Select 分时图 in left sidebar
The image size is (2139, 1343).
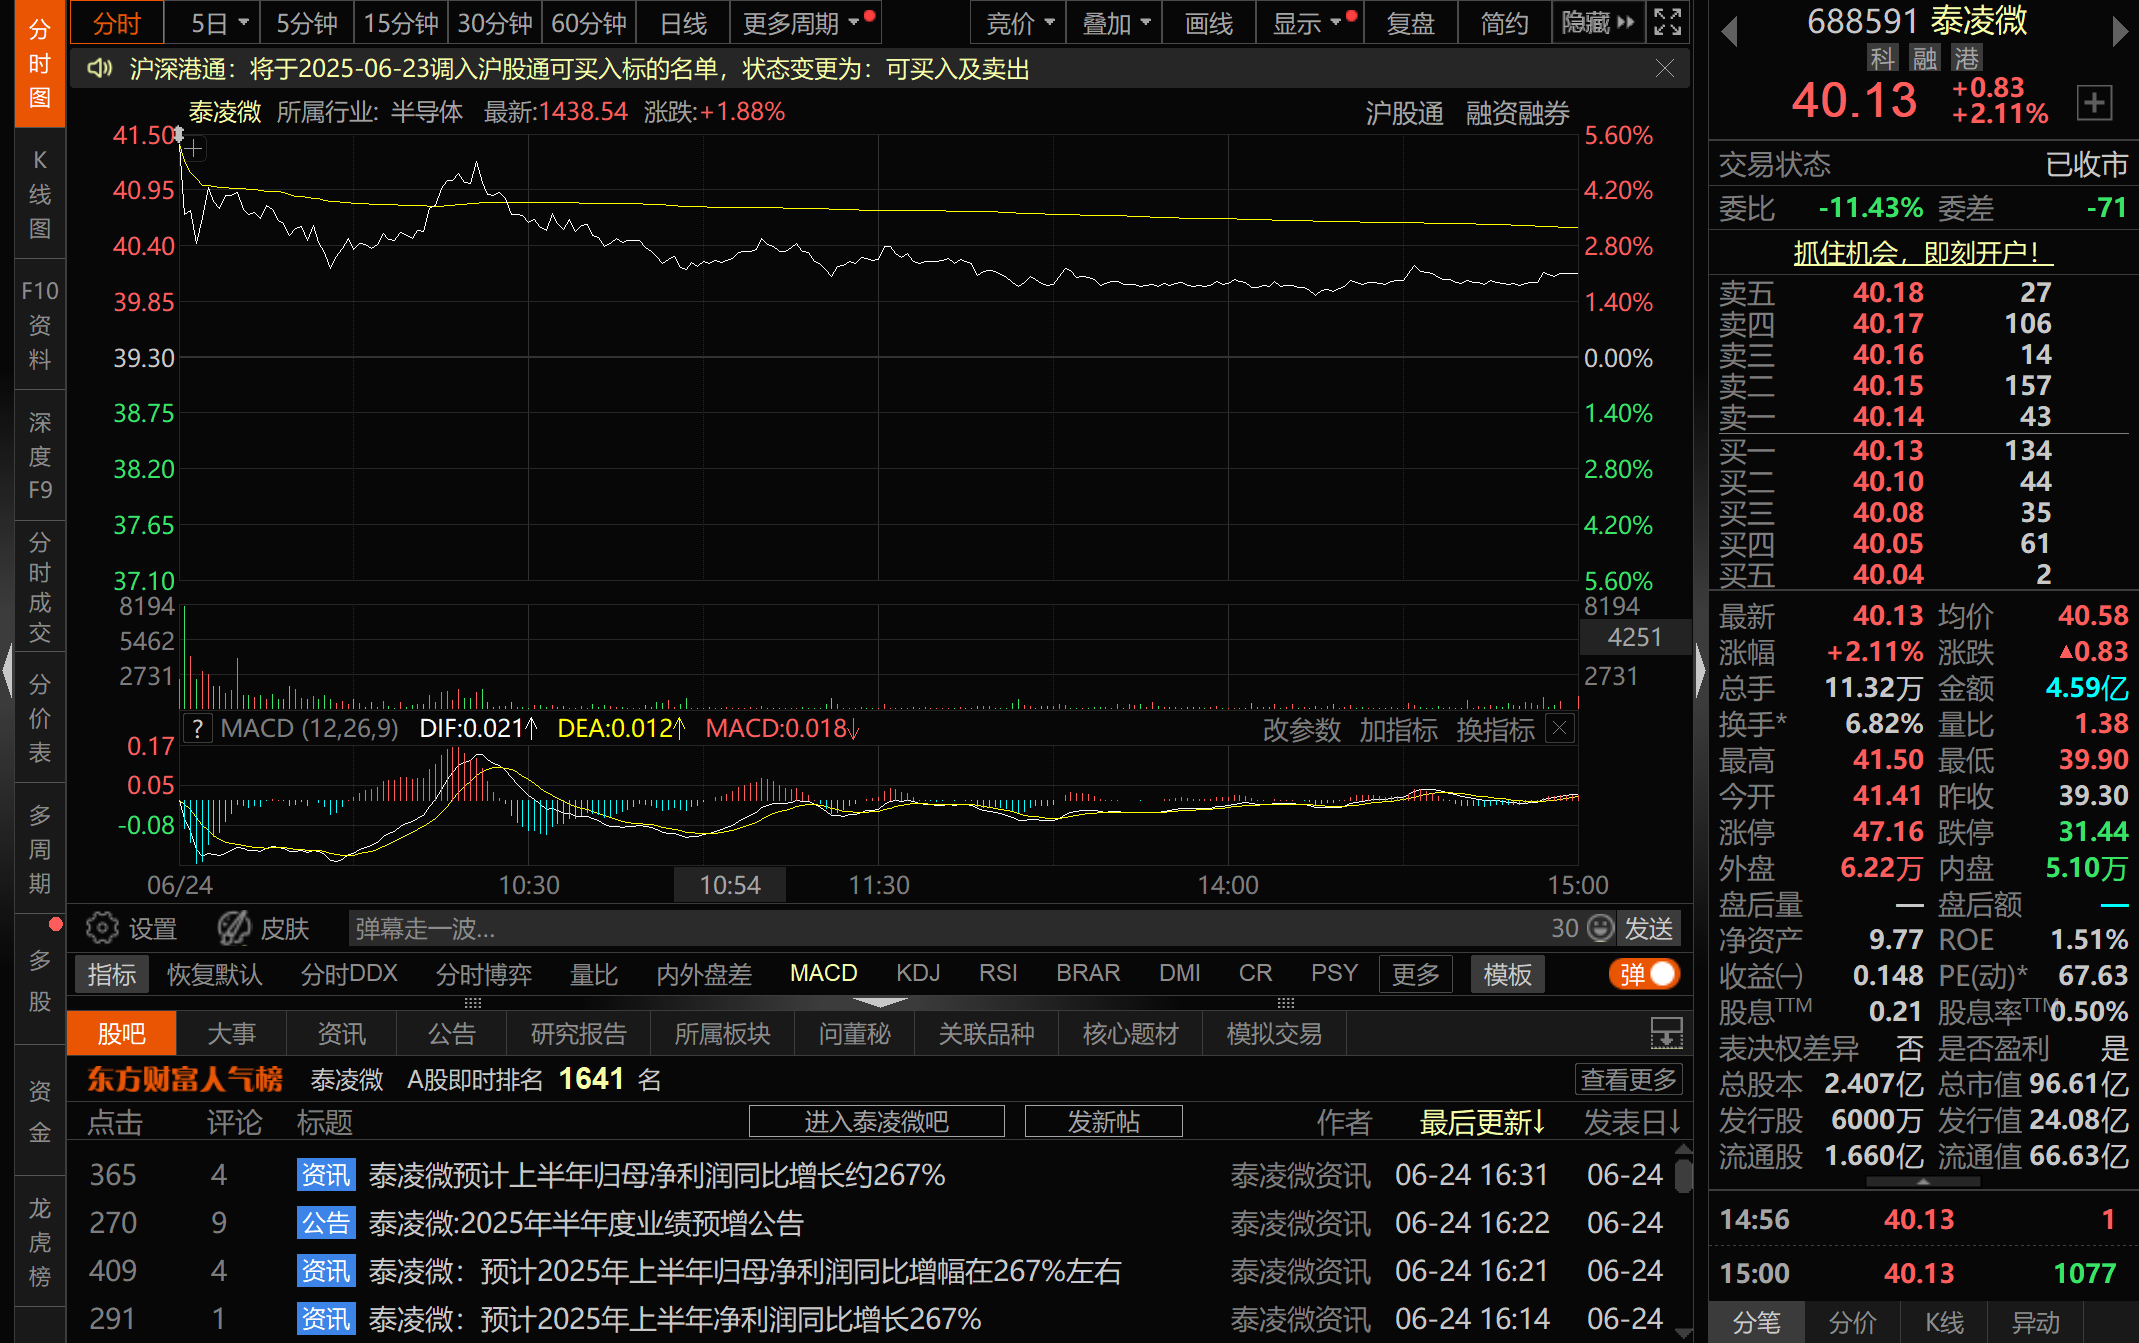40,63
